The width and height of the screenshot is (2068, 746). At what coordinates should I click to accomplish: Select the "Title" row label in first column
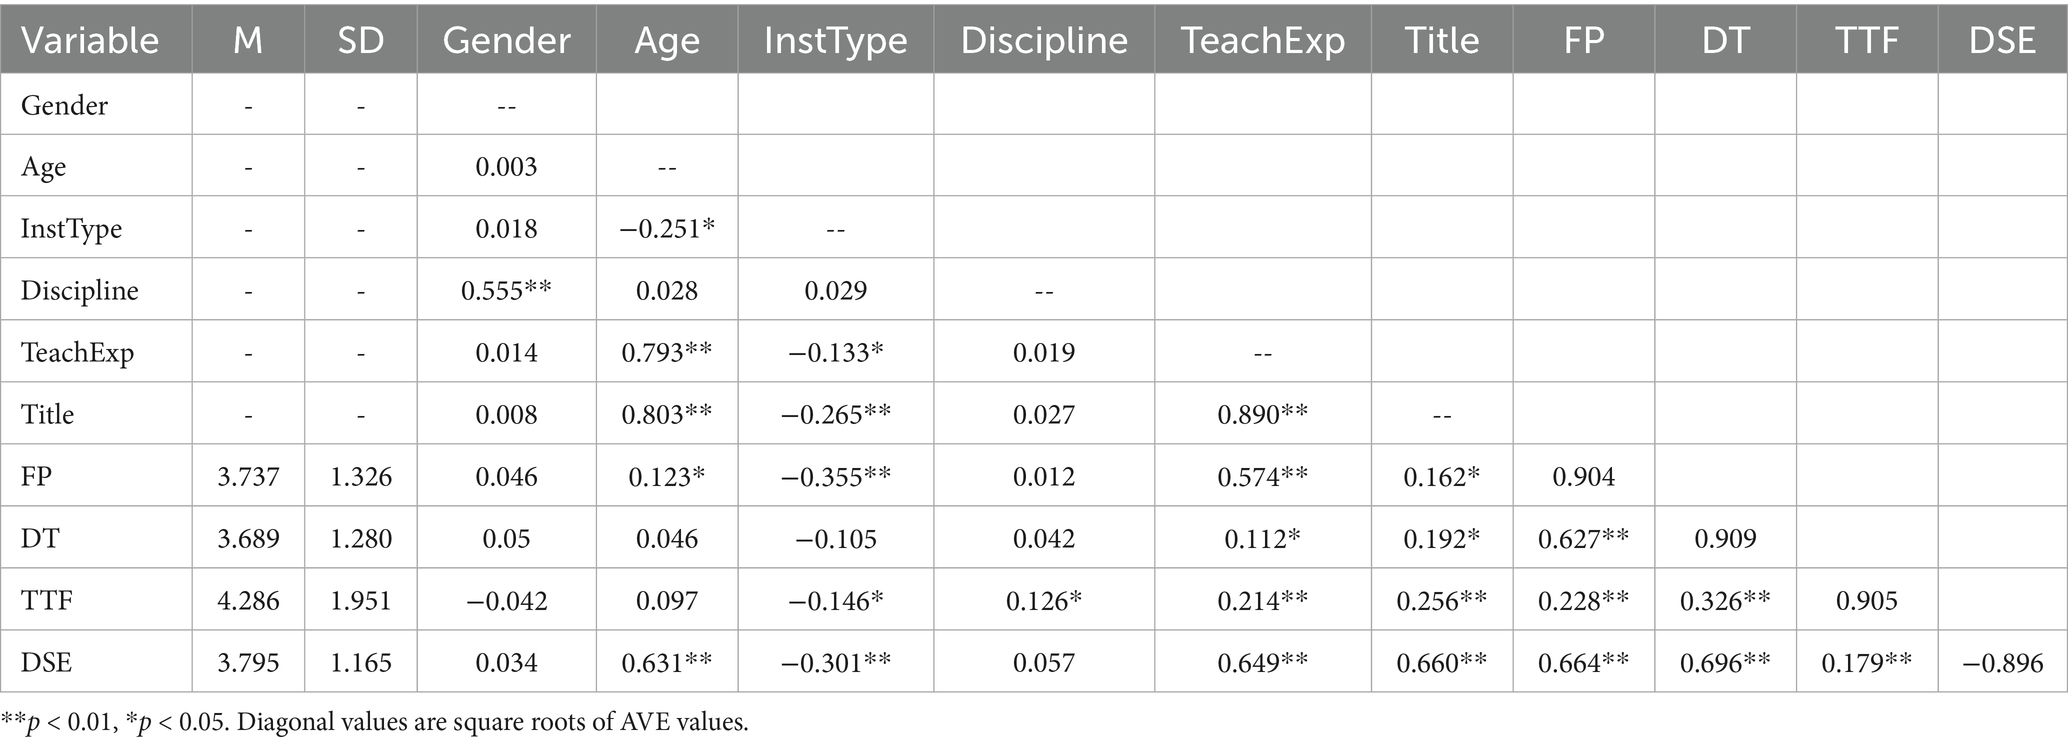(x=48, y=414)
